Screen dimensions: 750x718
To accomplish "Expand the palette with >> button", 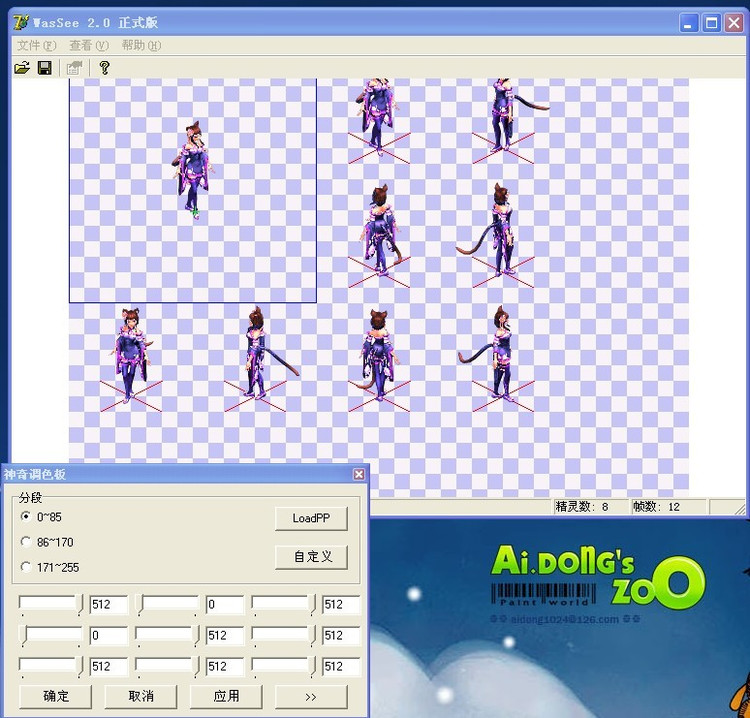I will click(x=311, y=696).
